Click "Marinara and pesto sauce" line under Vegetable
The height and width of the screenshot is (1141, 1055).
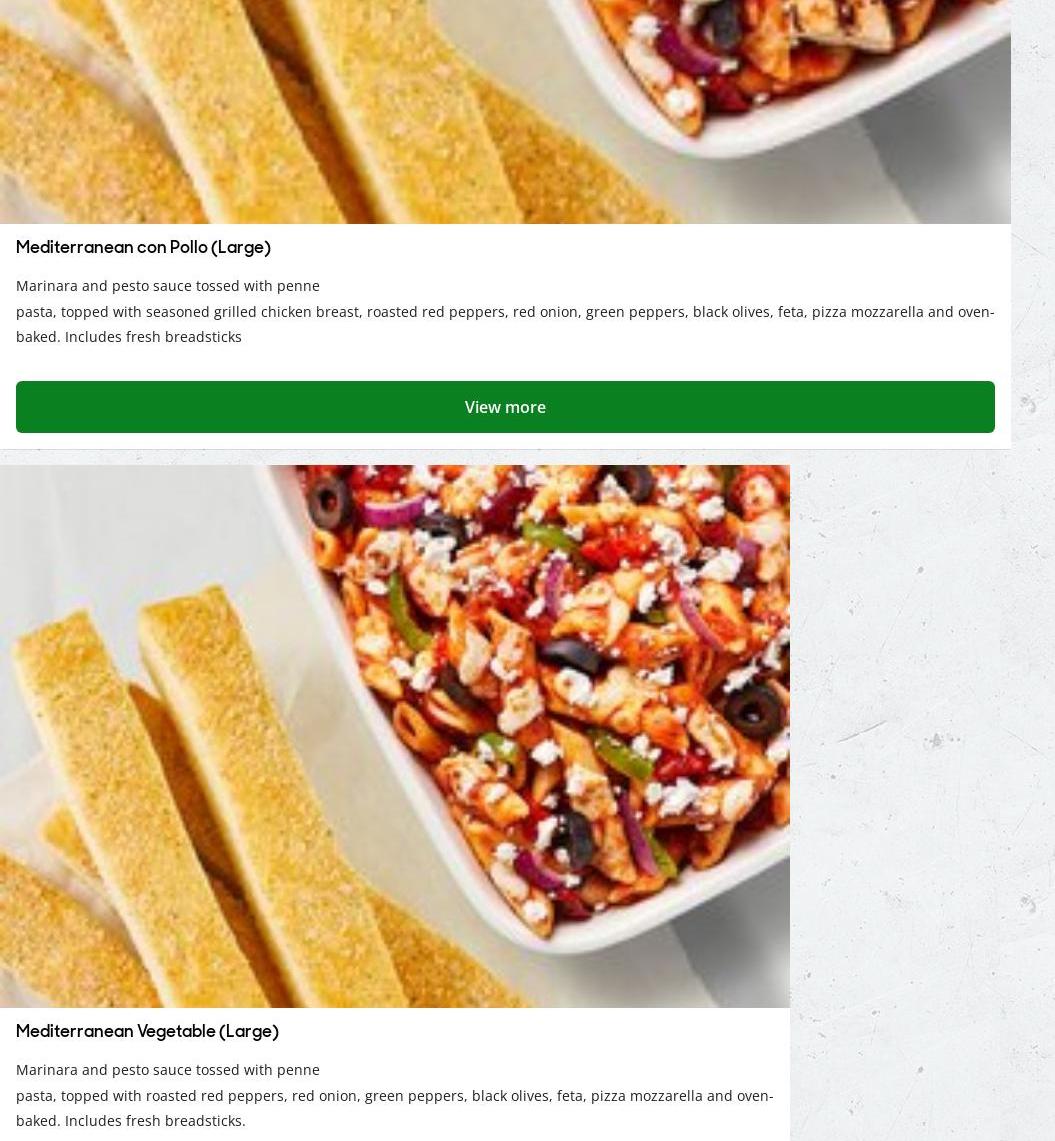(168, 1070)
